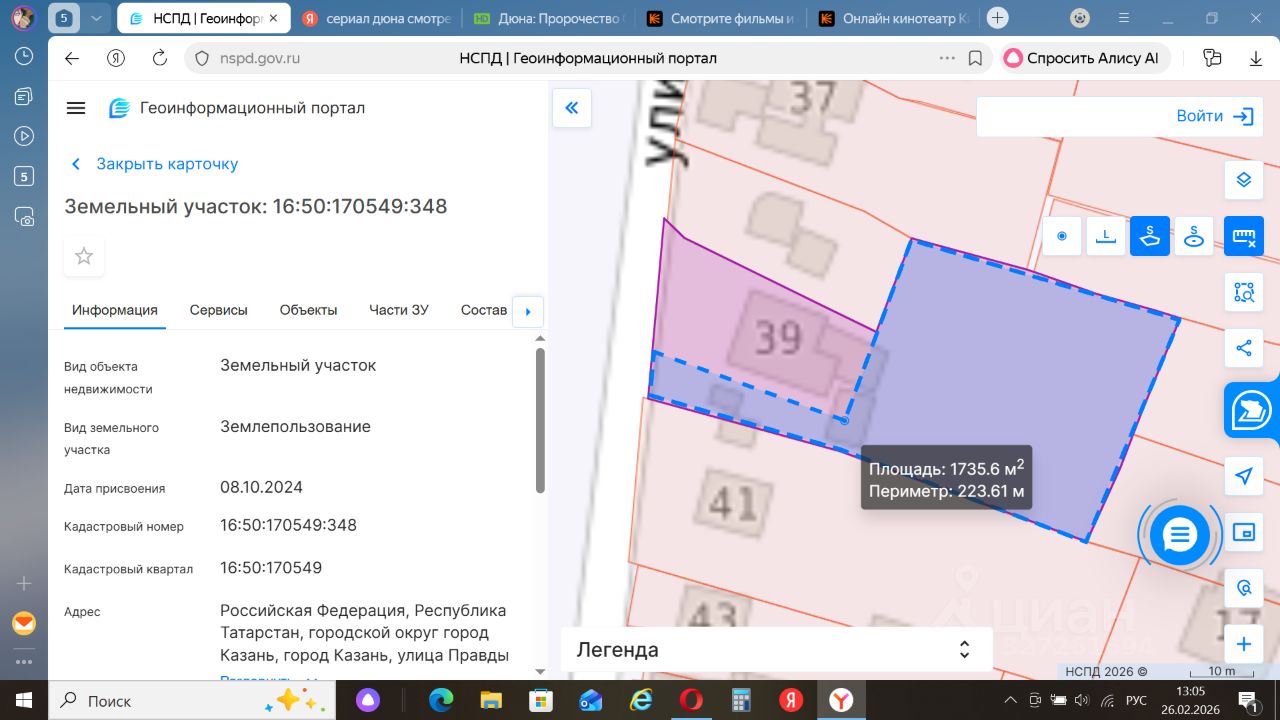Open a new browser tab
The height and width of the screenshot is (720, 1280).
coord(997,18)
